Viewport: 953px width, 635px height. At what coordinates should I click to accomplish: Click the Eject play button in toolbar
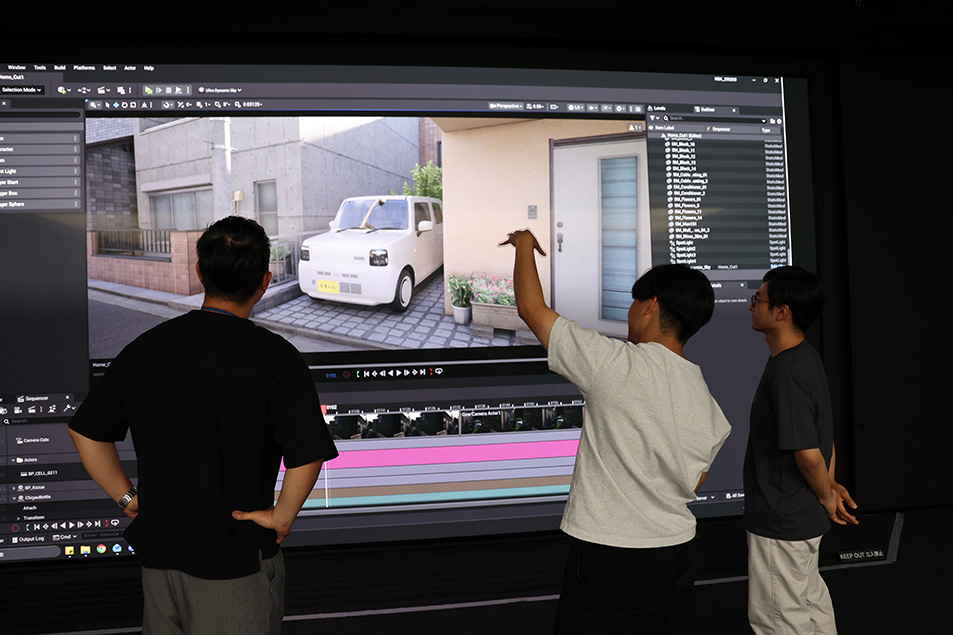click(x=179, y=90)
